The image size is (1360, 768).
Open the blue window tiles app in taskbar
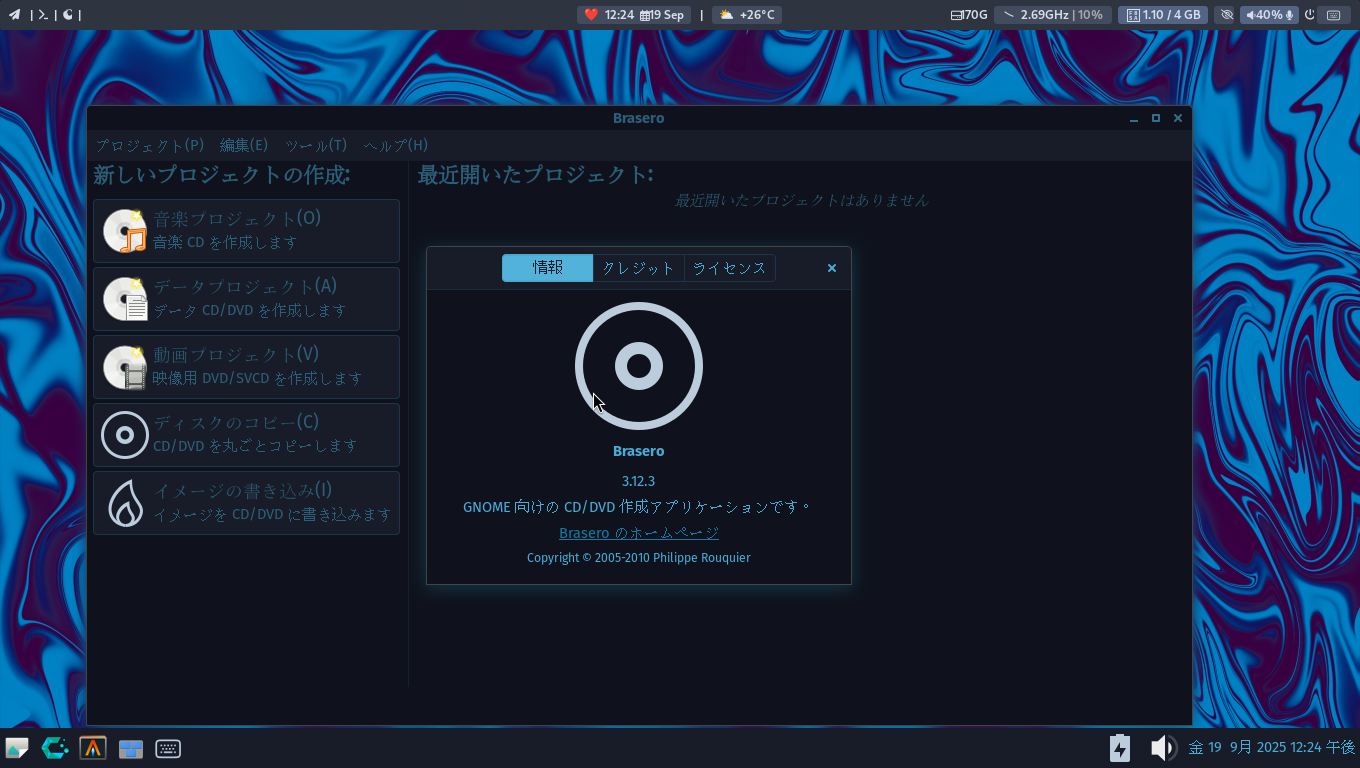tap(131, 748)
